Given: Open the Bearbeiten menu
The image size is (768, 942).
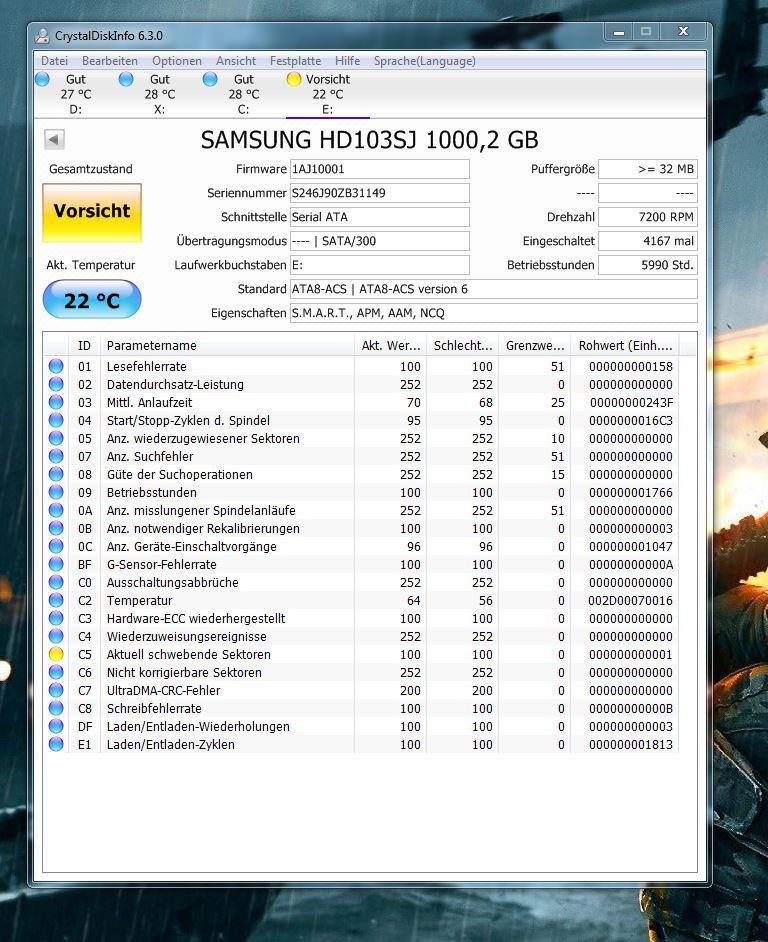Looking at the screenshot, I should pos(110,61).
